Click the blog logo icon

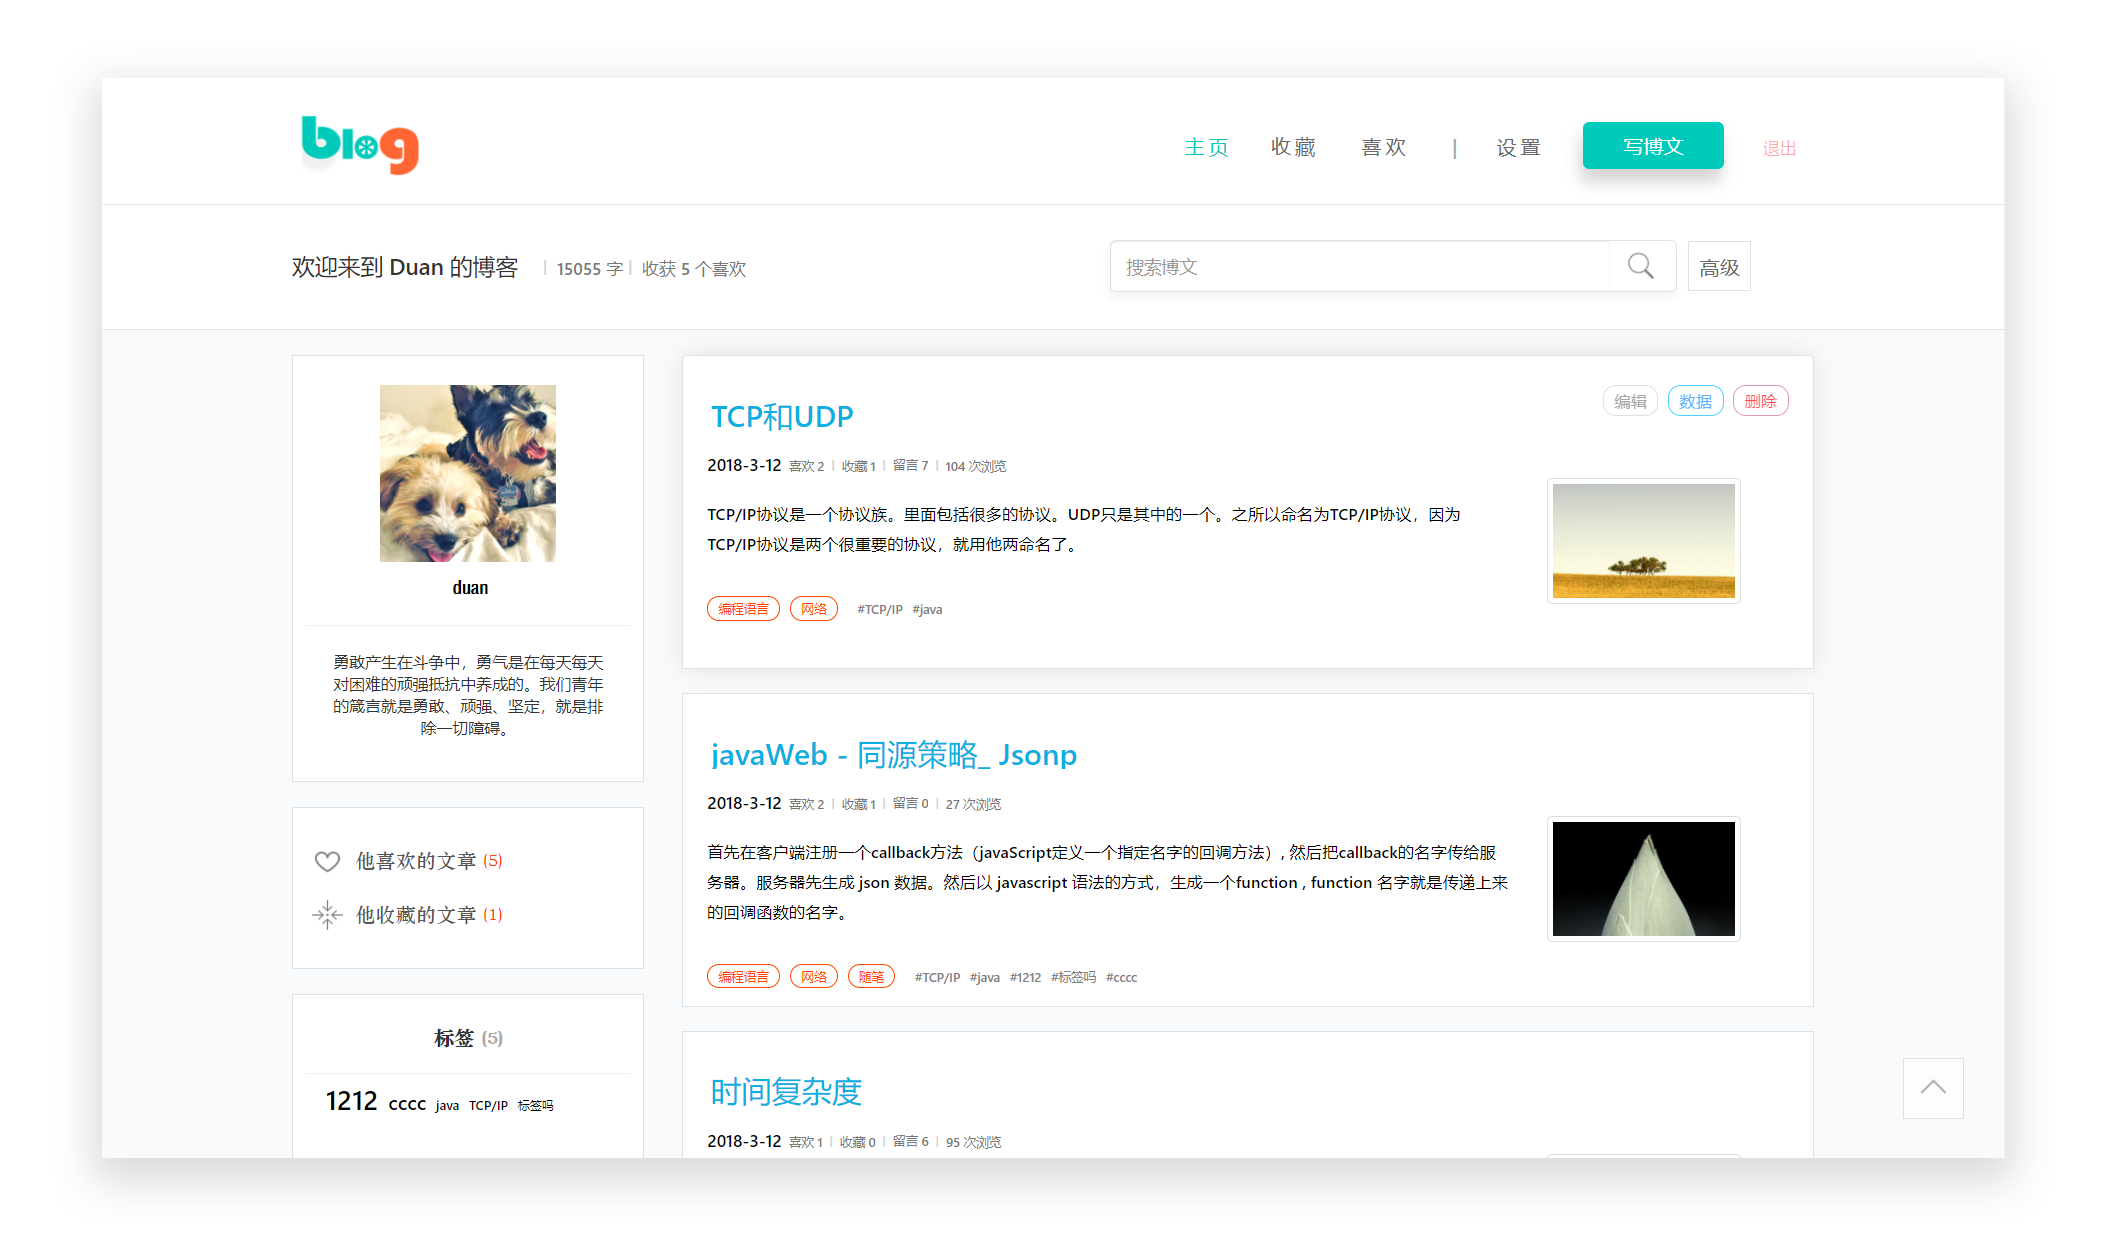coord(360,145)
